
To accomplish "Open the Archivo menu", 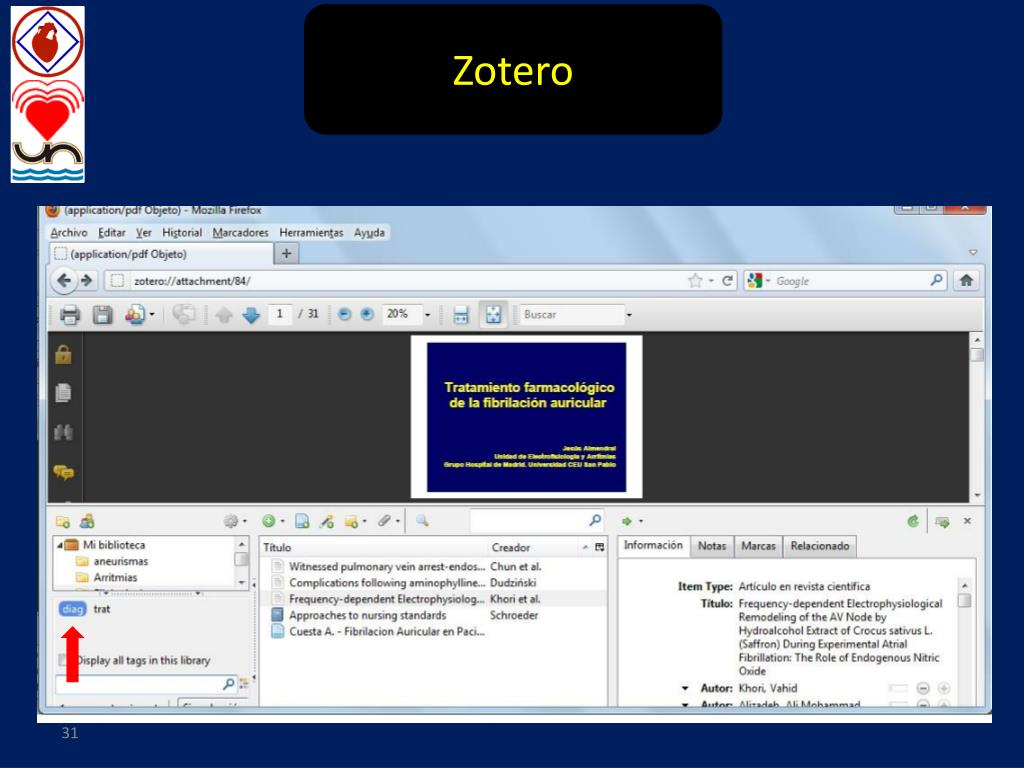I will click(x=69, y=232).
